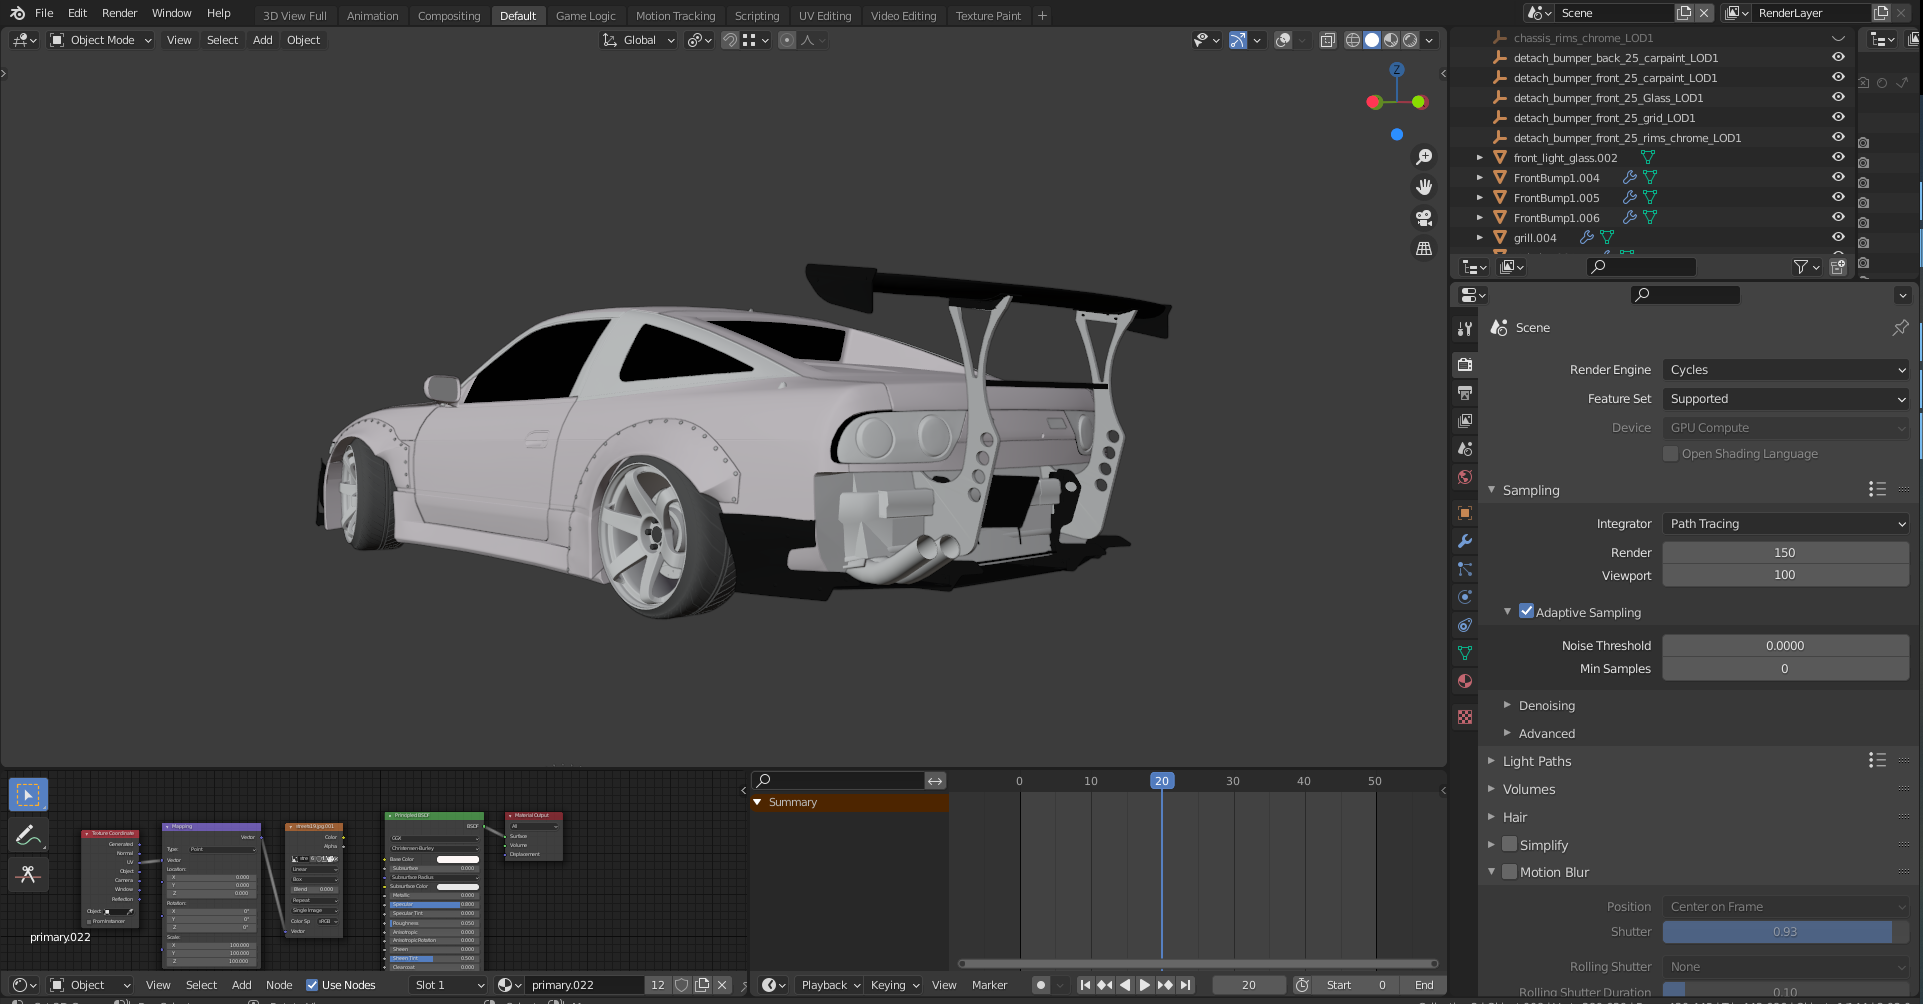1923x1004 pixels.
Task: Open the Render menu
Action: click(119, 13)
